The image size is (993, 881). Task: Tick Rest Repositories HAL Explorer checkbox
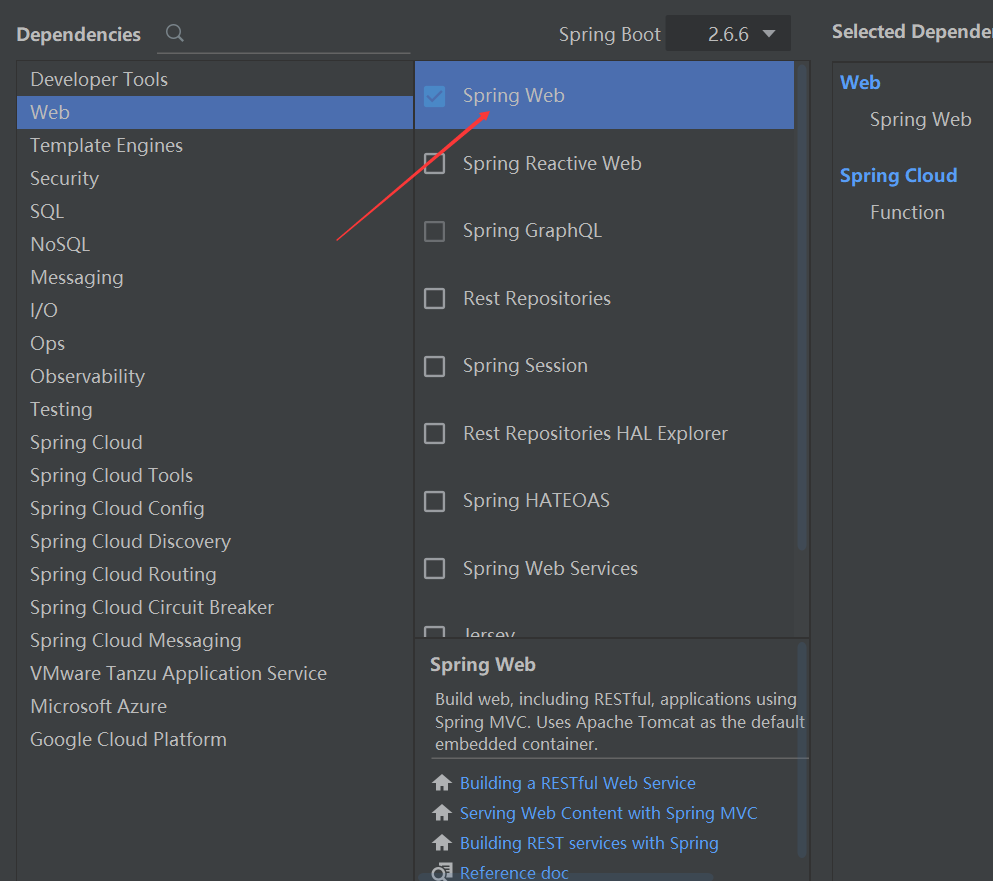point(434,434)
